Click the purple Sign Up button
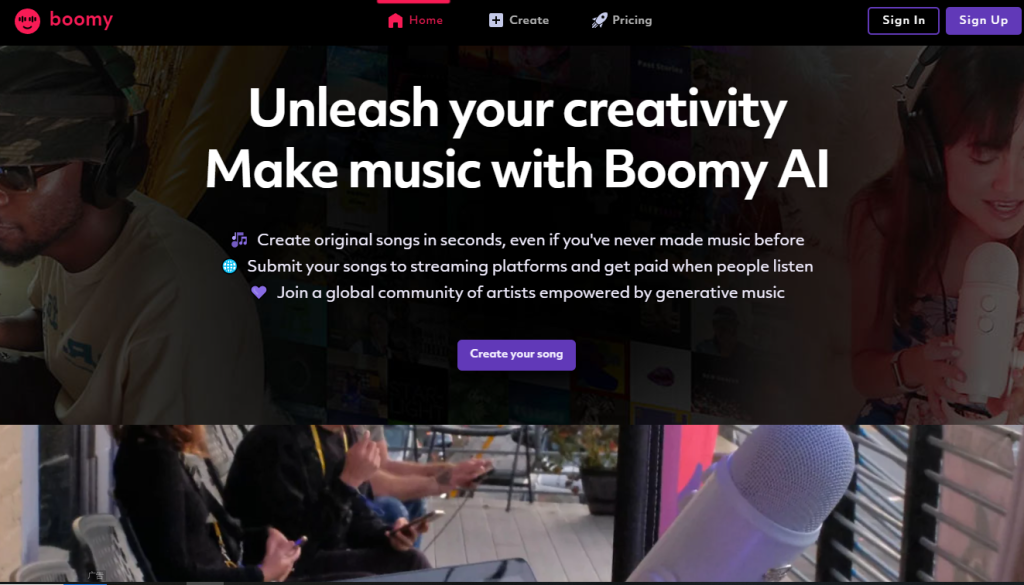1024x585 pixels. [x=983, y=20]
